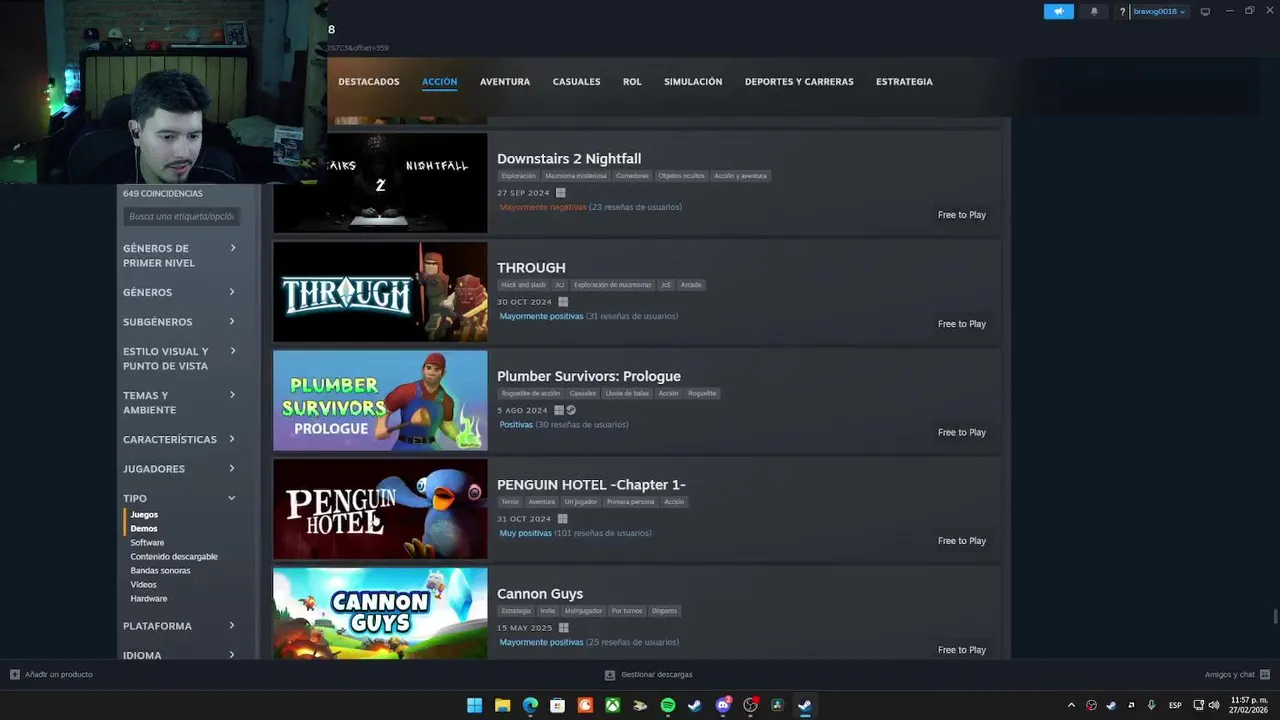
Task: Open the Cannon Guys game title
Action: (x=540, y=594)
